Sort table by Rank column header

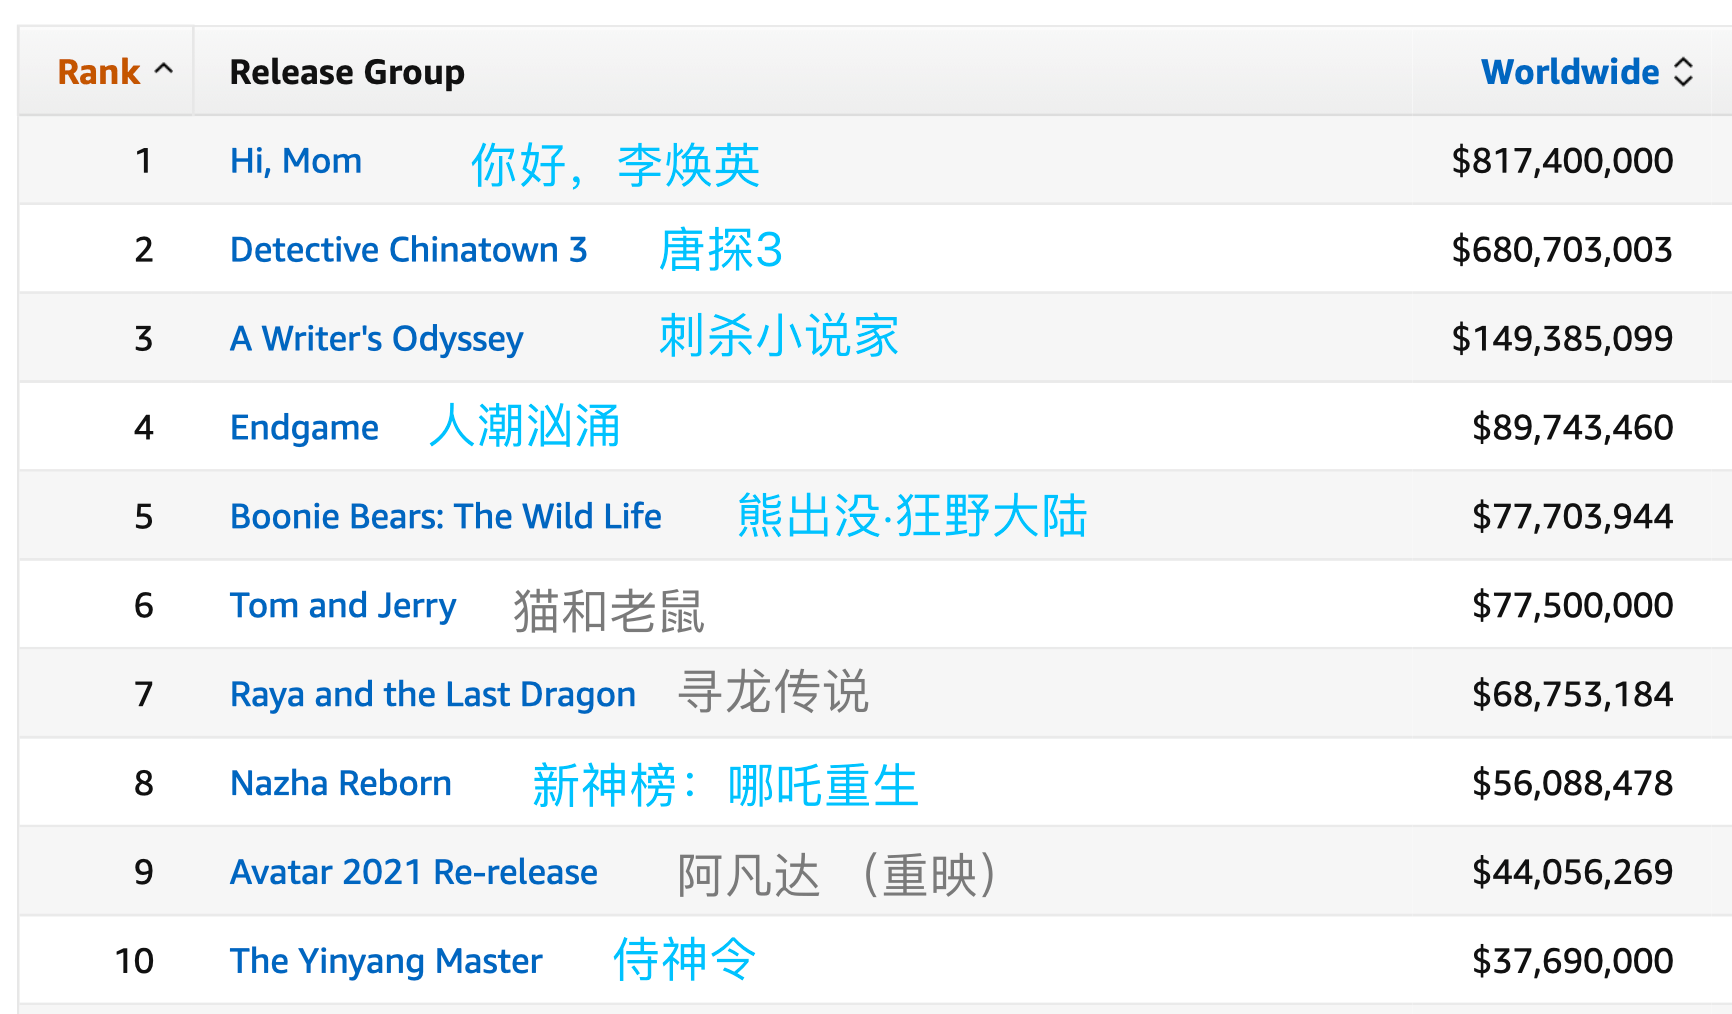pos(99,72)
